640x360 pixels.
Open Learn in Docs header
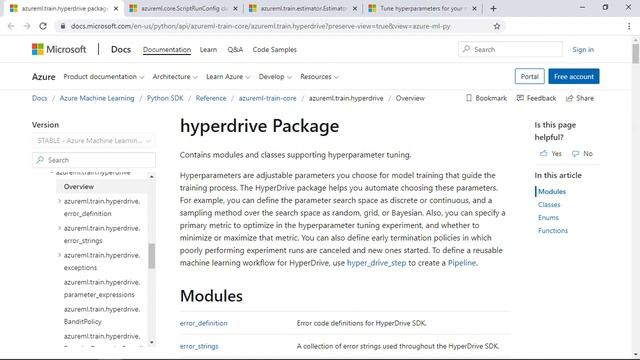(208, 49)
